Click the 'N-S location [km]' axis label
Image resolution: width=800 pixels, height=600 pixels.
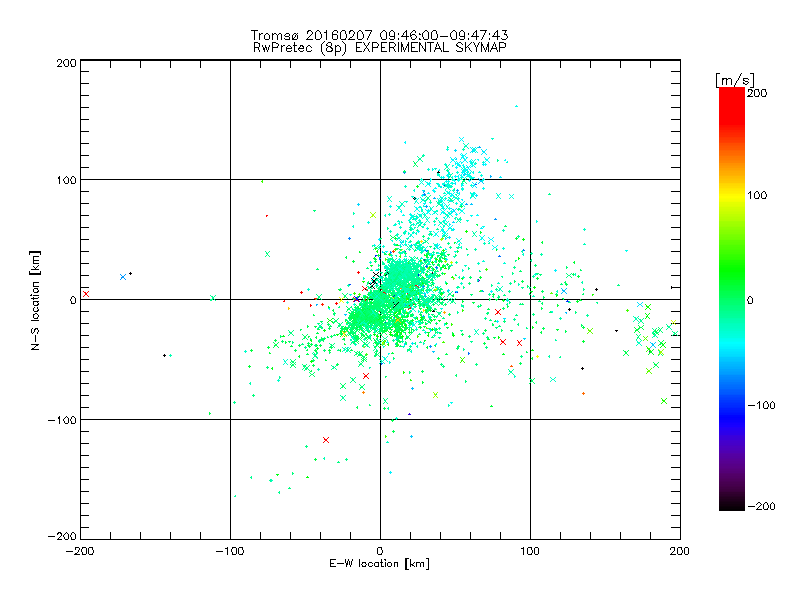pyautogui.click(x=35, y=300)
